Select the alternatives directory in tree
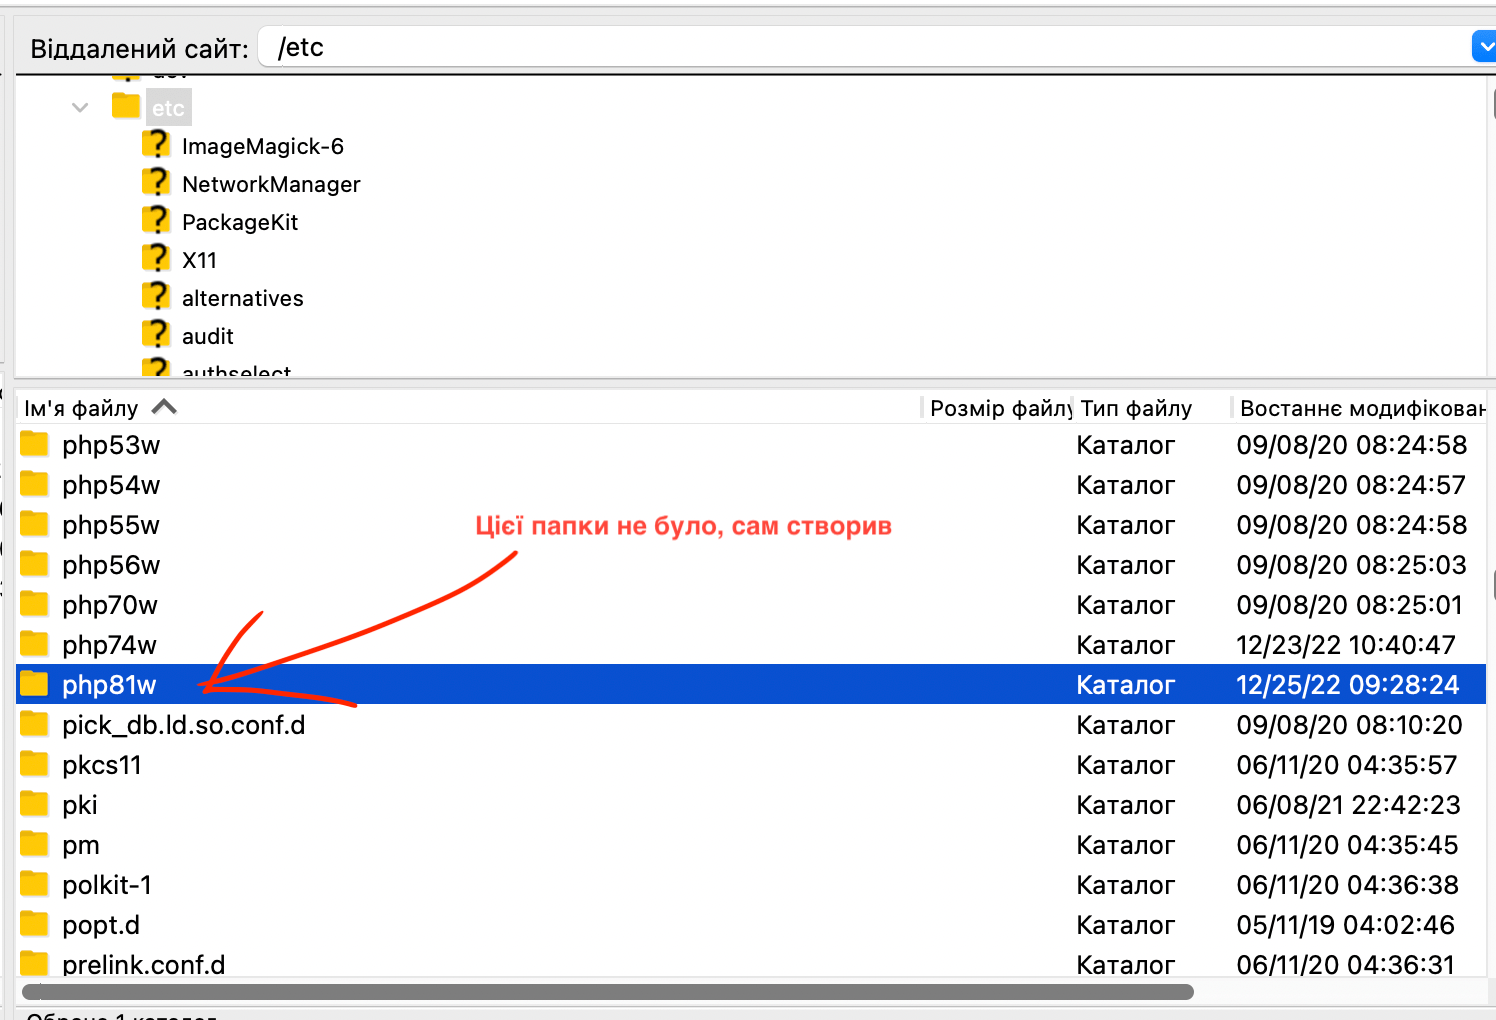 click(242, 298)
